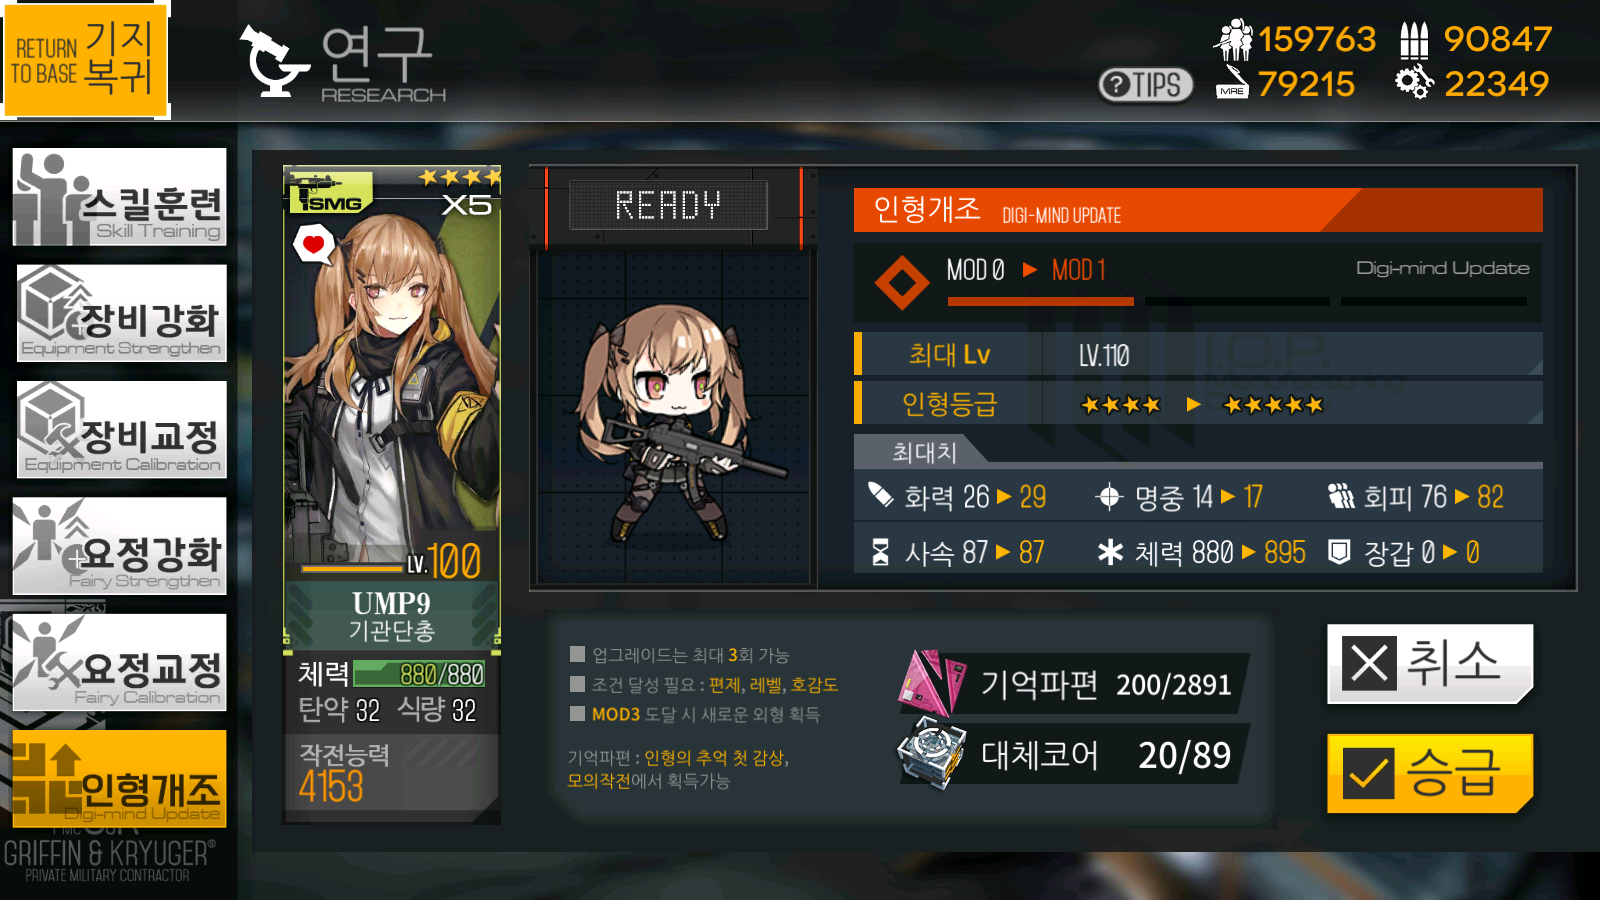Click the substitute core item icon
The width and height of the screenshot is (1600, 900).
point(932,754)
